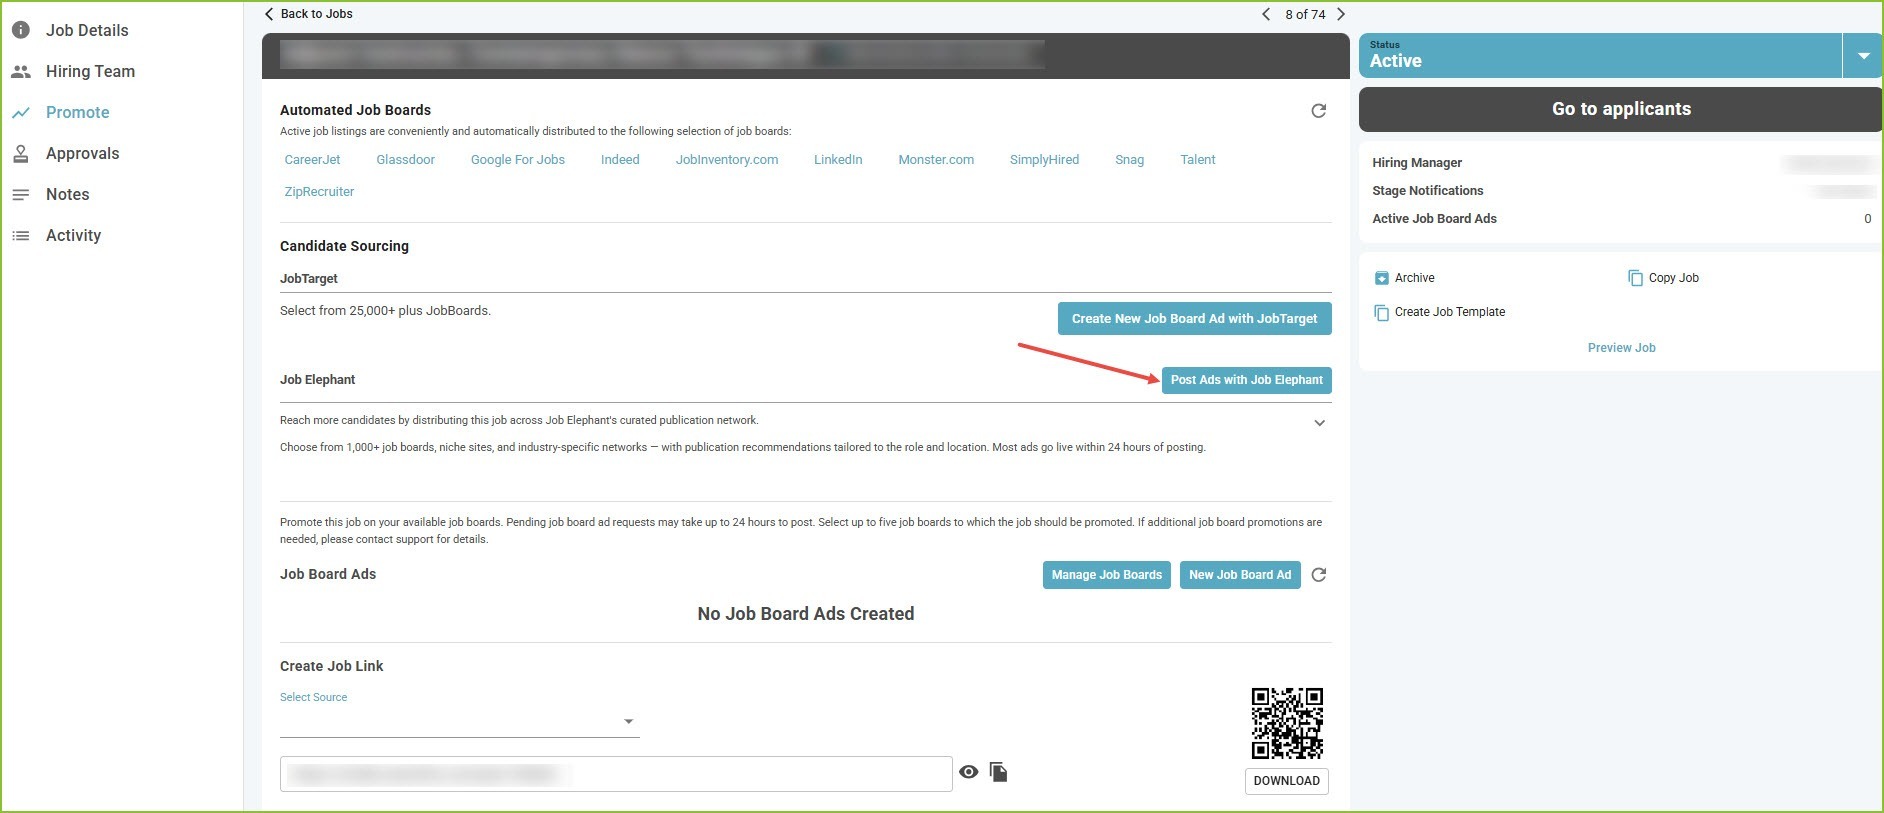
Task: Click Manage Job Boards button
Action: click(1106, 575)
